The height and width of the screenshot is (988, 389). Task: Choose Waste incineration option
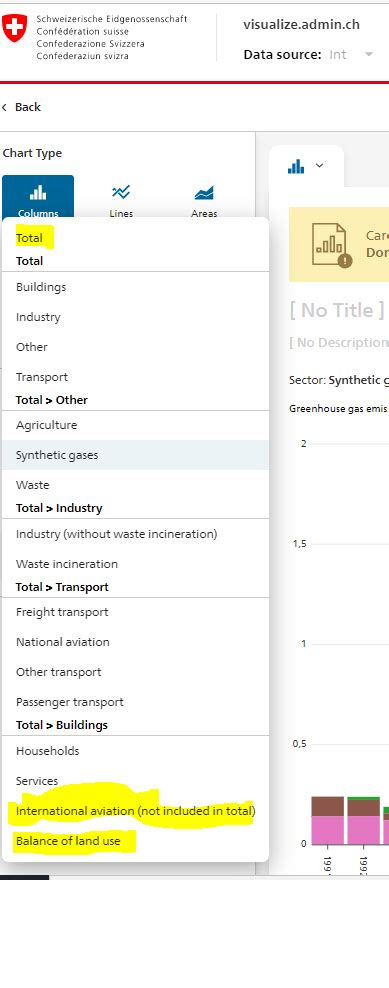(67, 564)
